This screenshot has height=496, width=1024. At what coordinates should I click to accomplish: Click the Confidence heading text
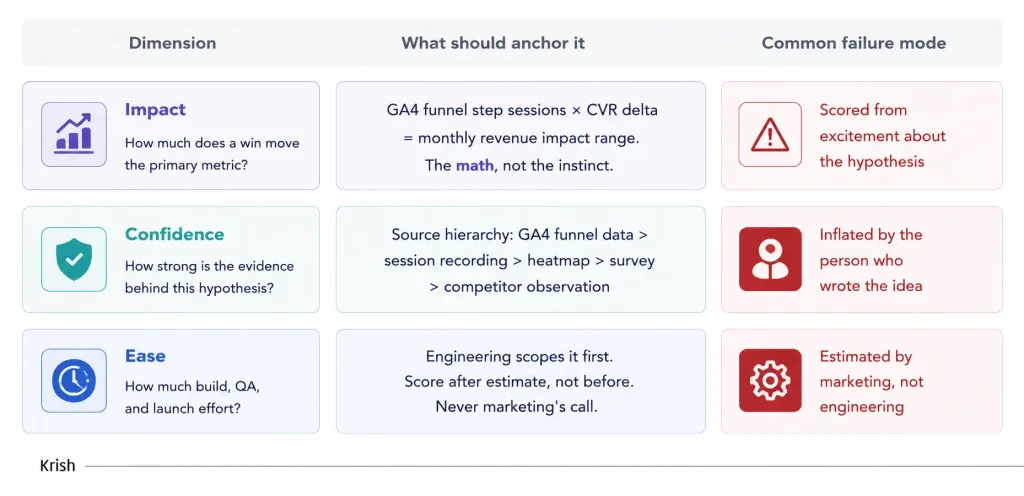[x=174, y=234]
